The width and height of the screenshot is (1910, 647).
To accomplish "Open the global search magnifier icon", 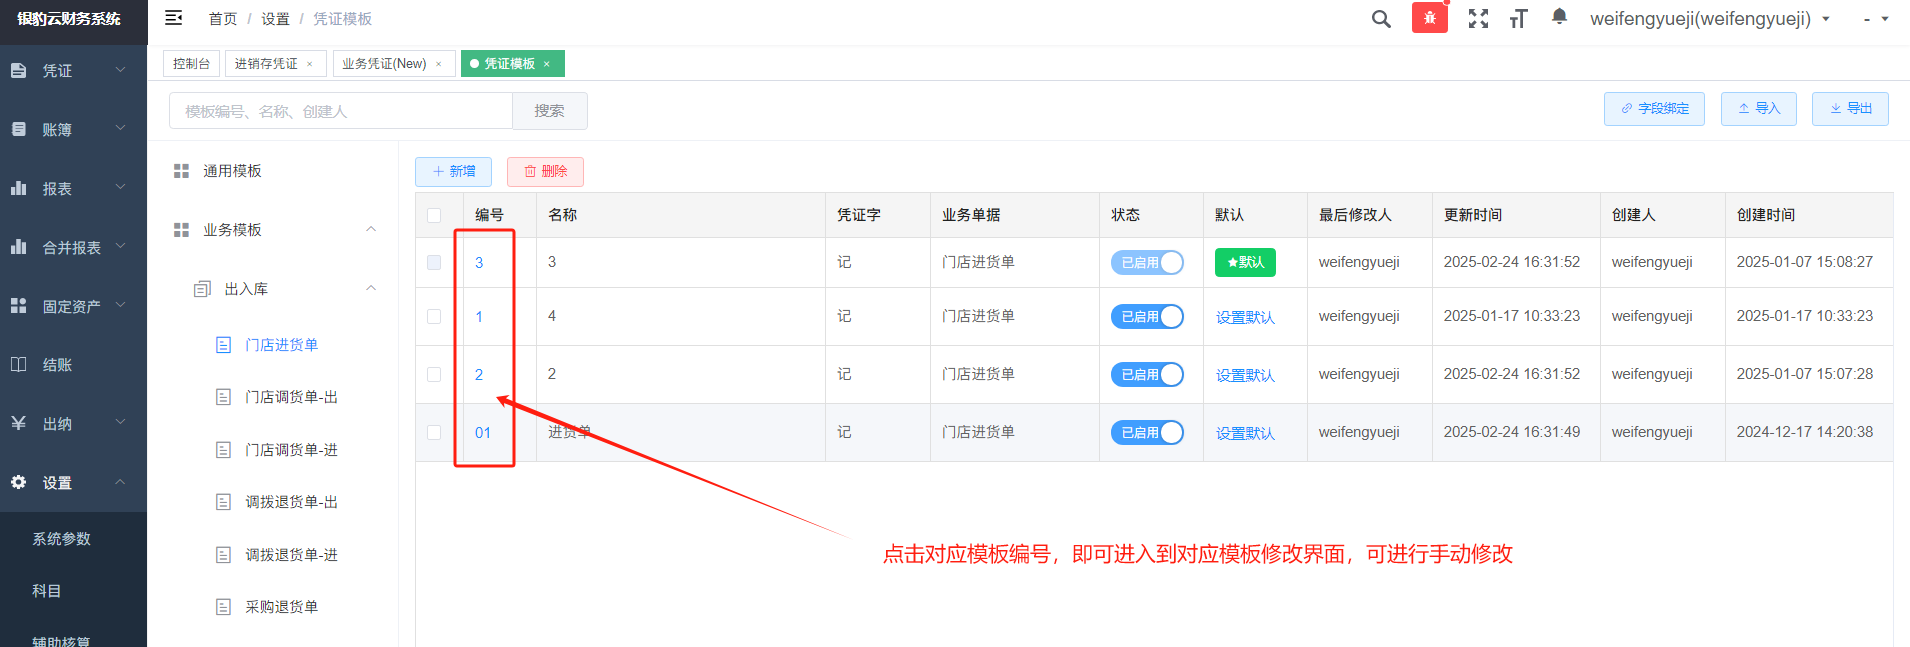I will coord(1381,19).
